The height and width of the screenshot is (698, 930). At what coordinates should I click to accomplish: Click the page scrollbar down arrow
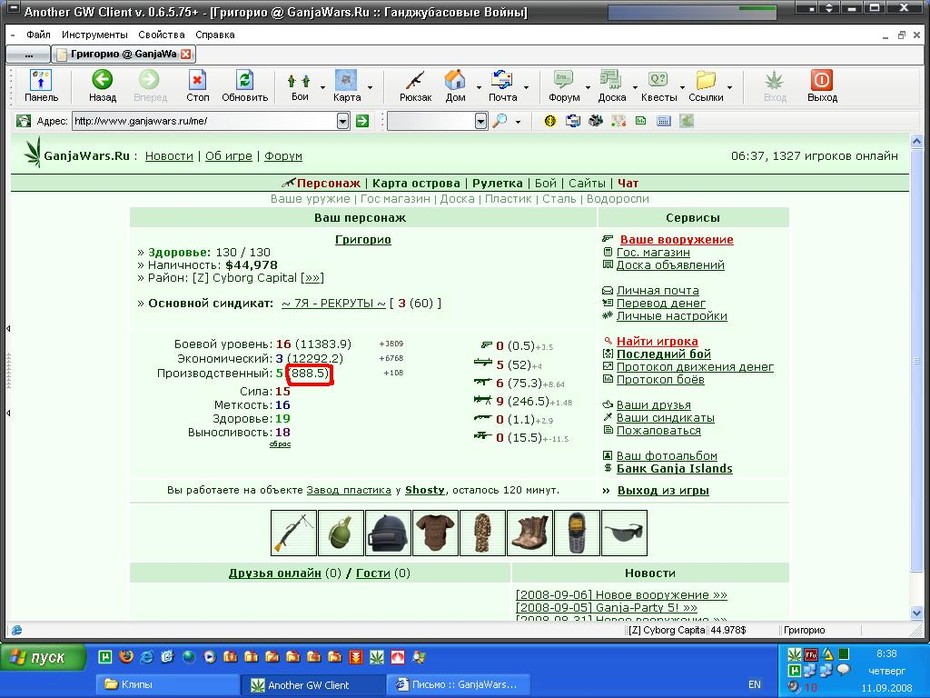coord(916,613)
